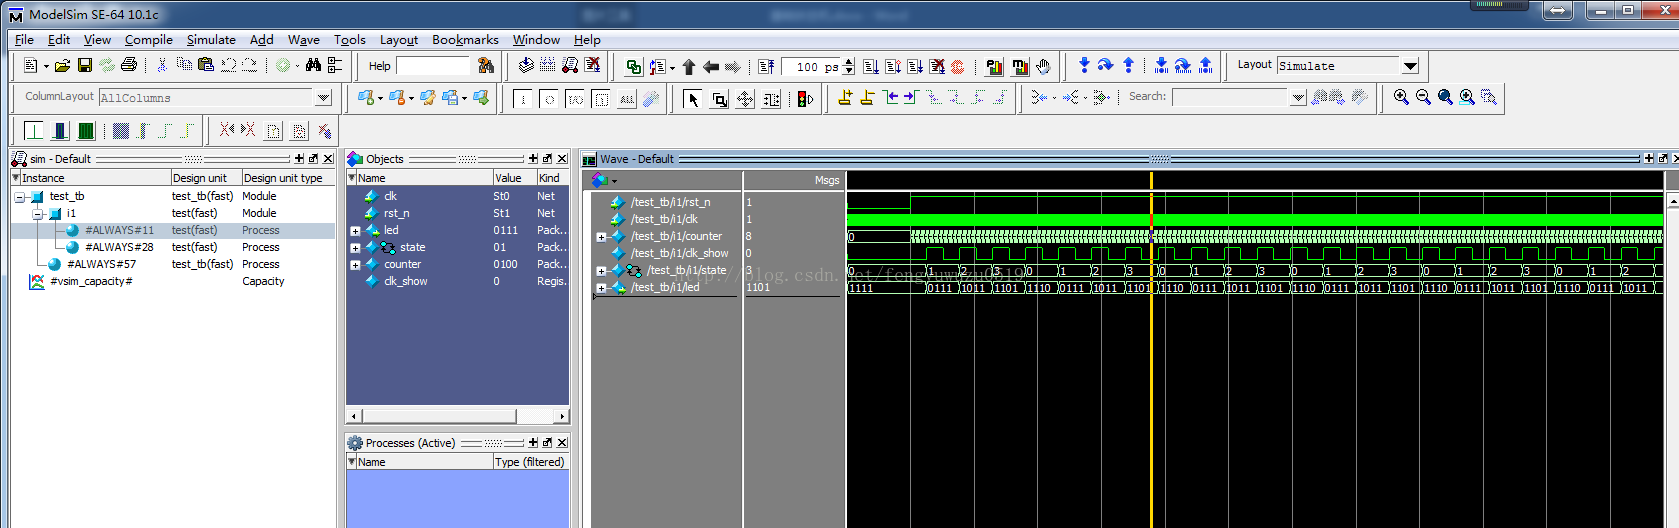Image resolution: width=1679 pixels, height=528 pixels.
Task: Click the Objects panel horizontal scrollbar
Action: [457, 416]
